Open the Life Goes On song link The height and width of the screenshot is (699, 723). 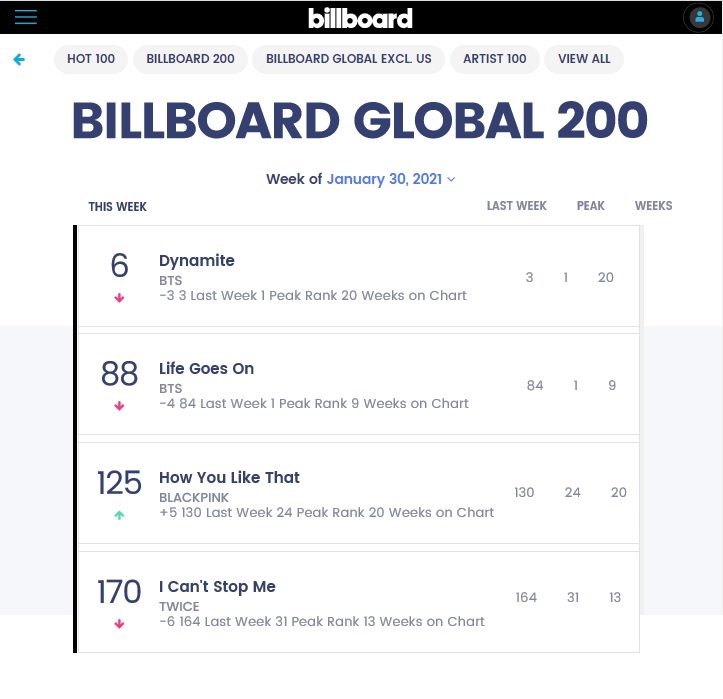coord(207,369)
